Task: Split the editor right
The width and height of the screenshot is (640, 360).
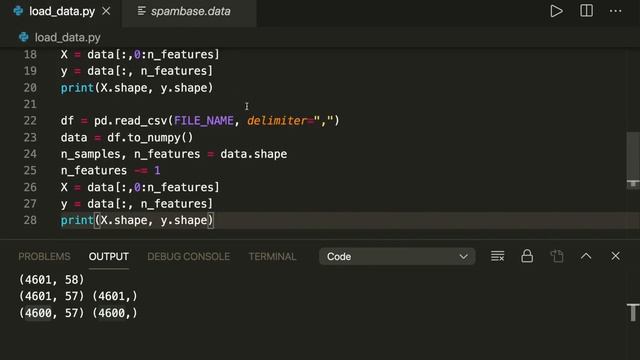Action: [x=586, y=11]
